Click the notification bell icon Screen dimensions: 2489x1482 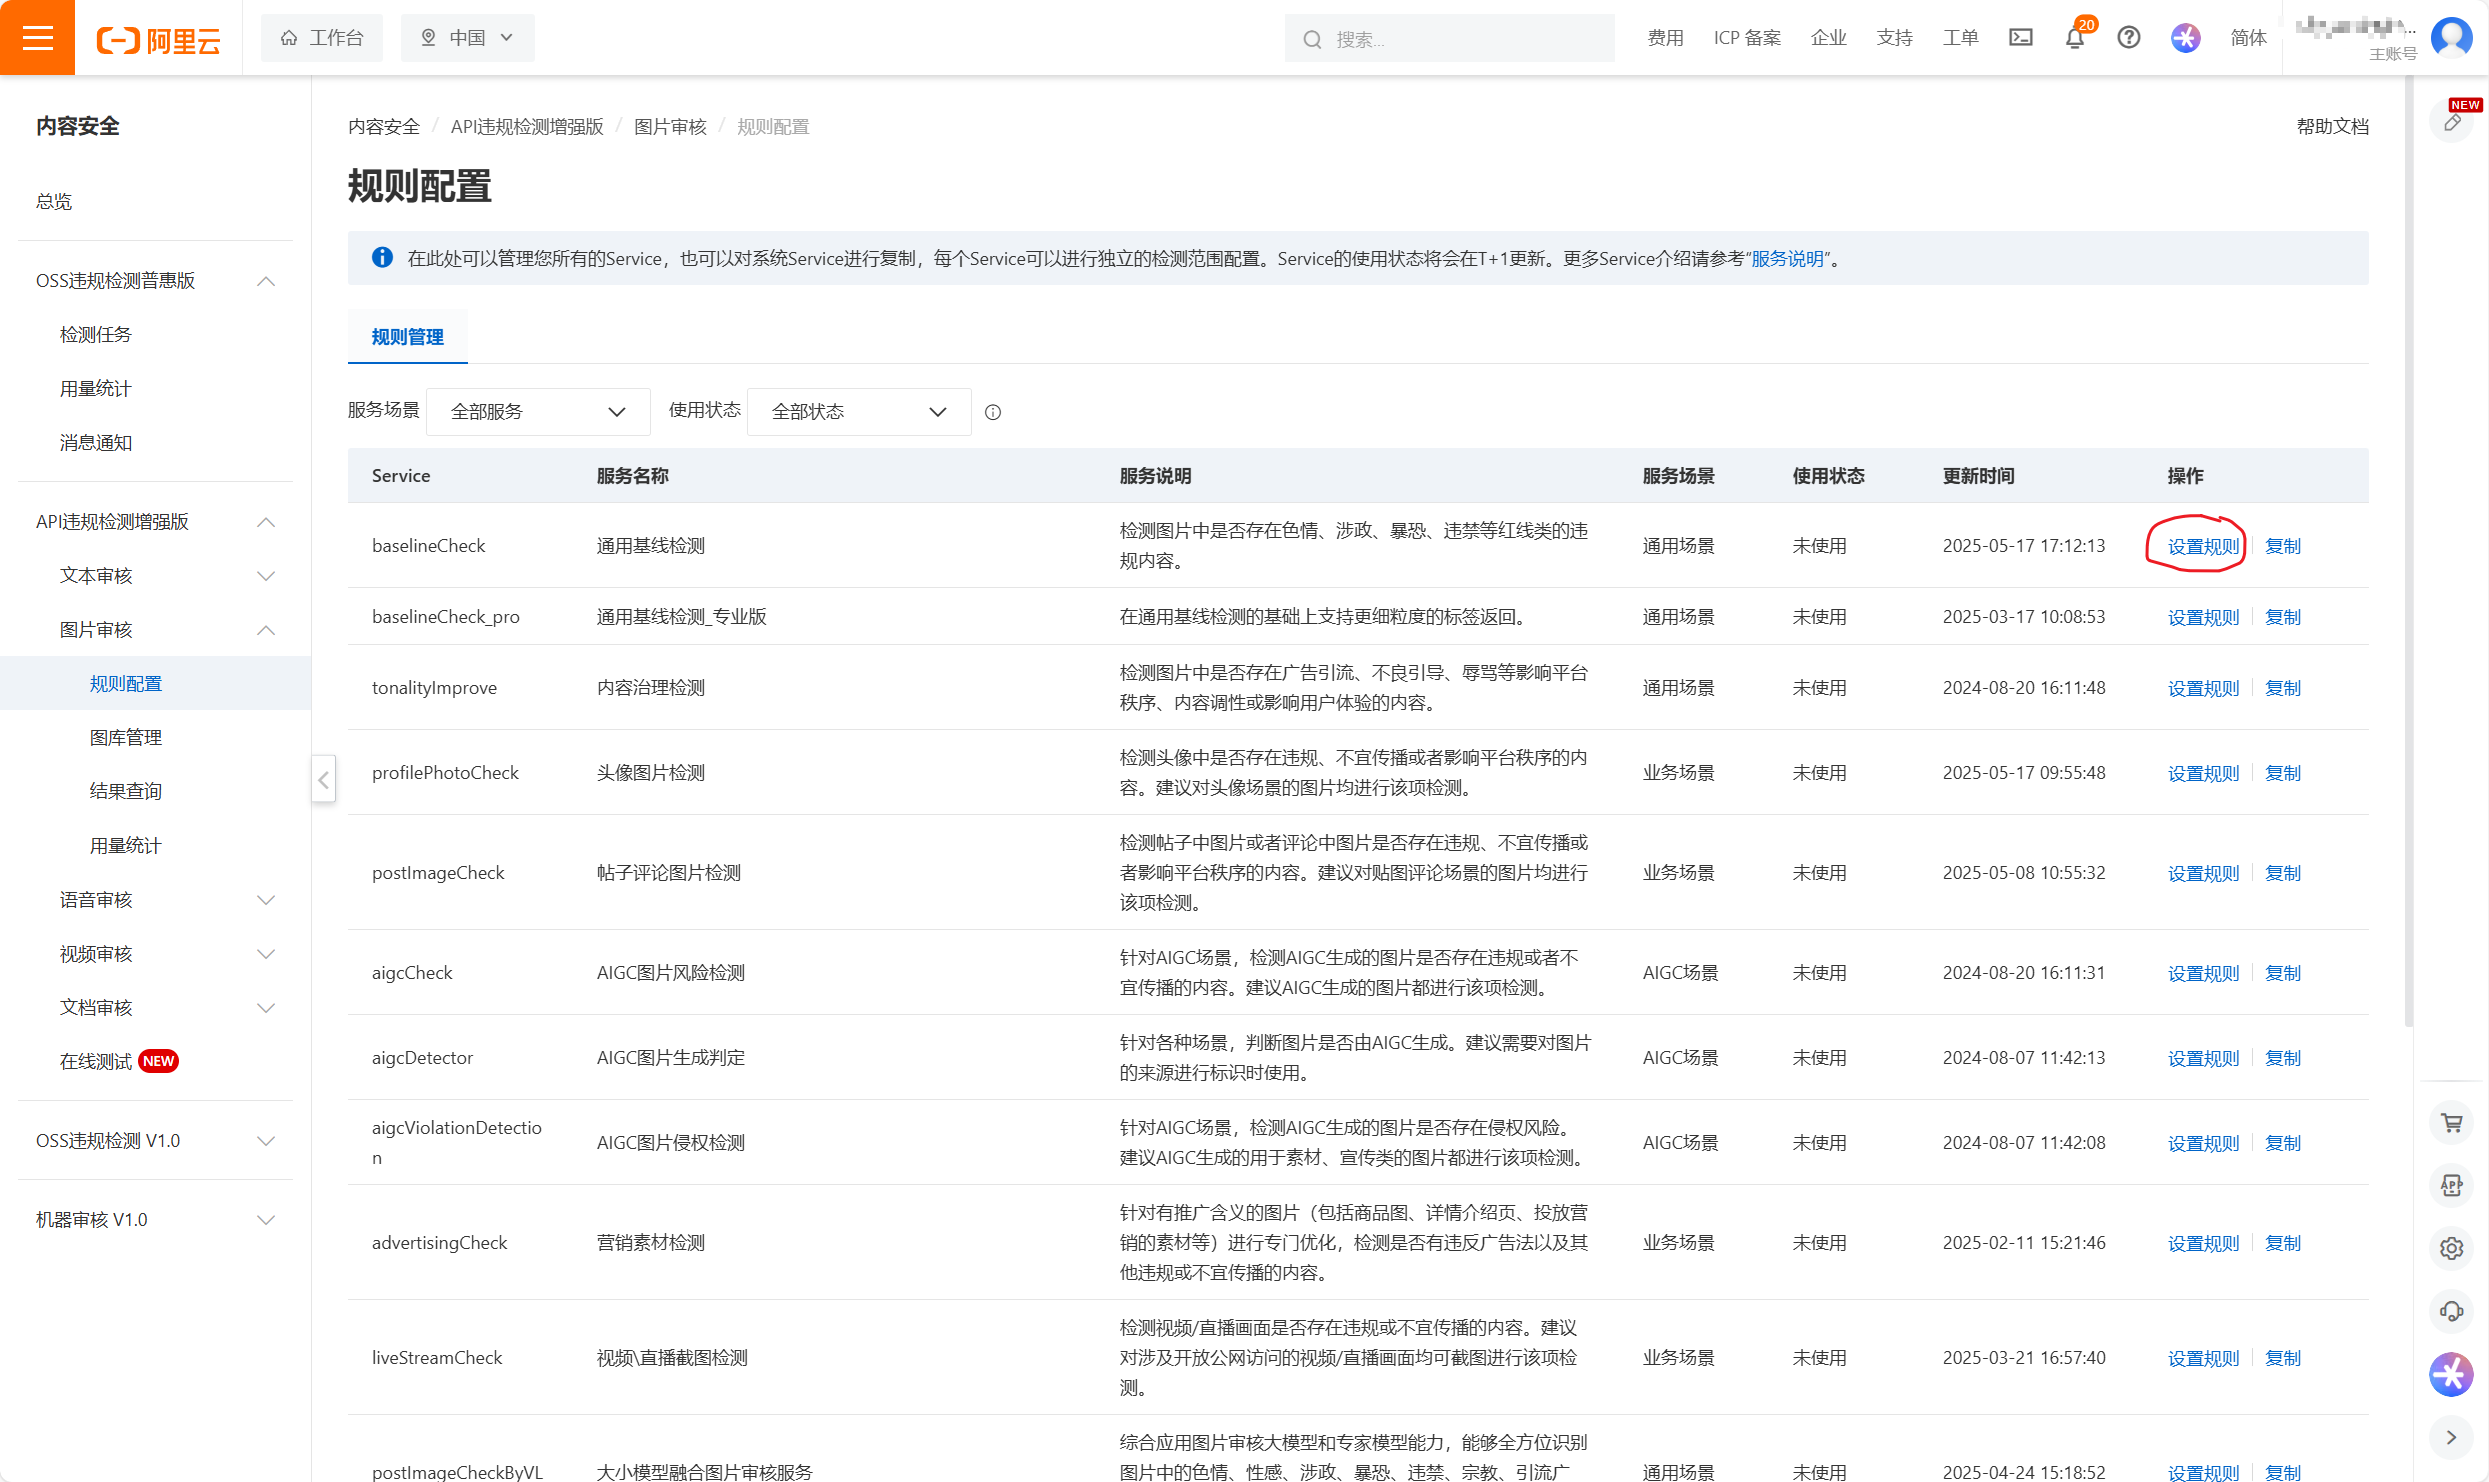2075,38
